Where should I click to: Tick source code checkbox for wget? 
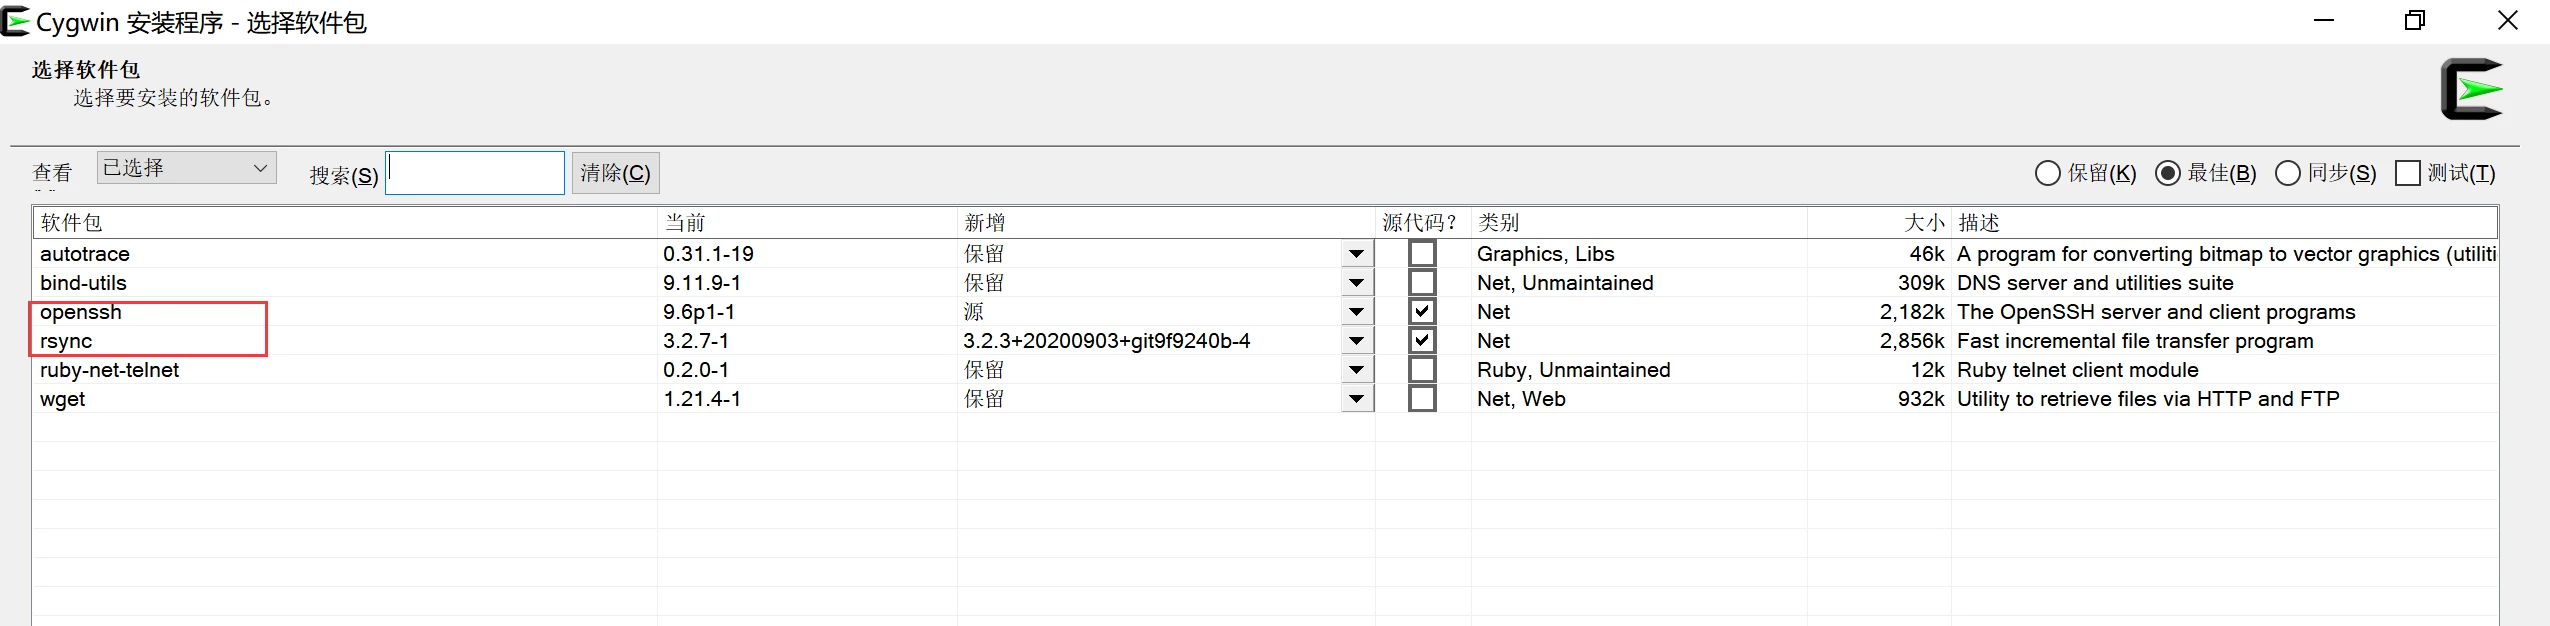(x=1421, y=399)
